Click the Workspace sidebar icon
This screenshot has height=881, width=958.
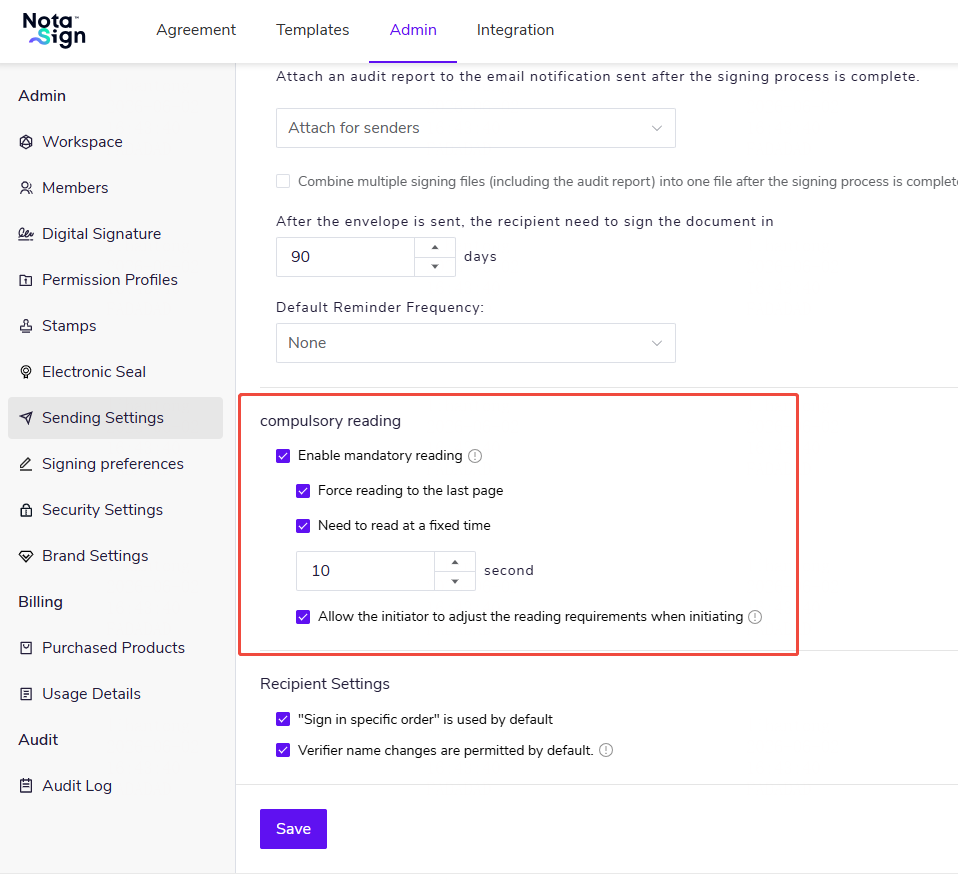[x=26, y=142]
